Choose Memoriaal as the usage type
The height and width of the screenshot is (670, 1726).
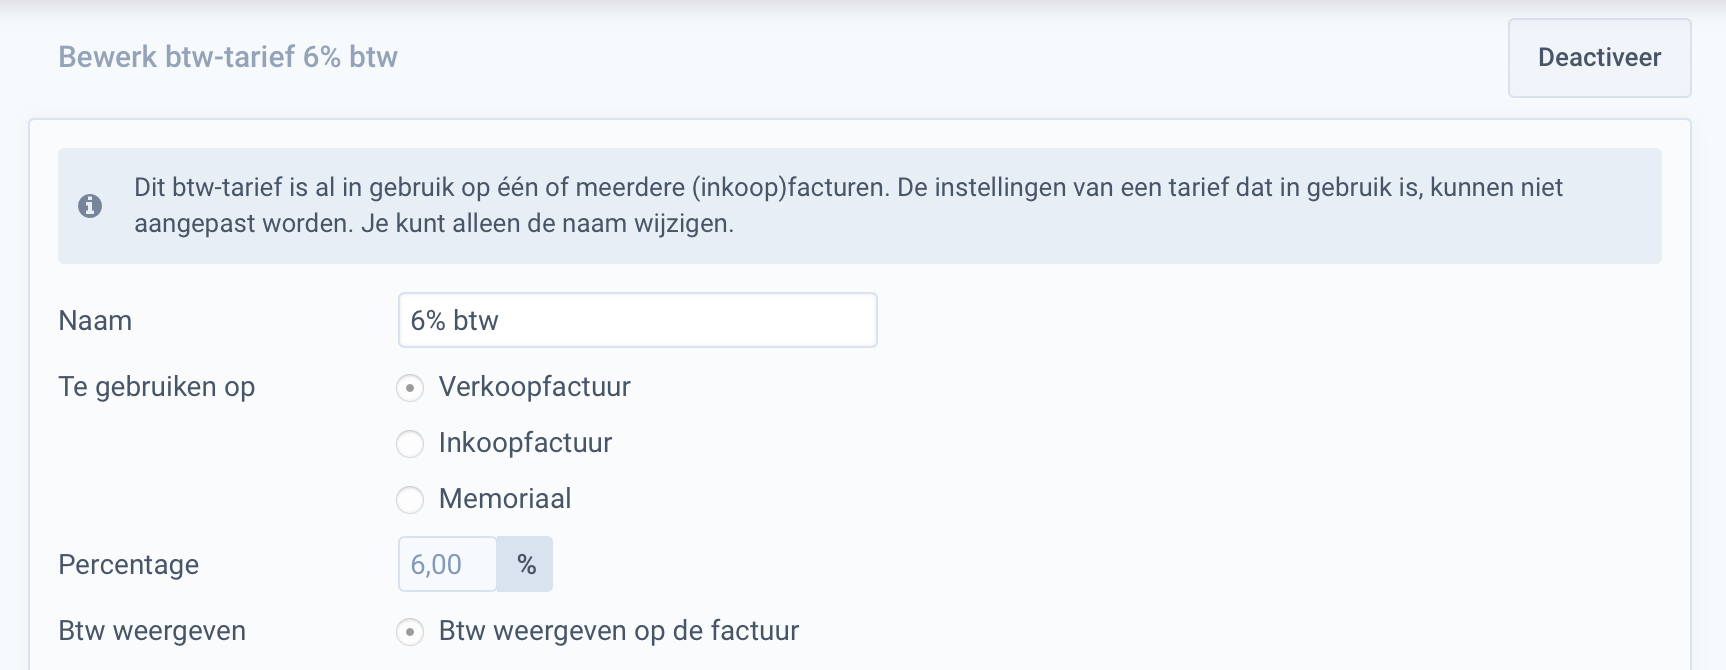coord(410,500)
